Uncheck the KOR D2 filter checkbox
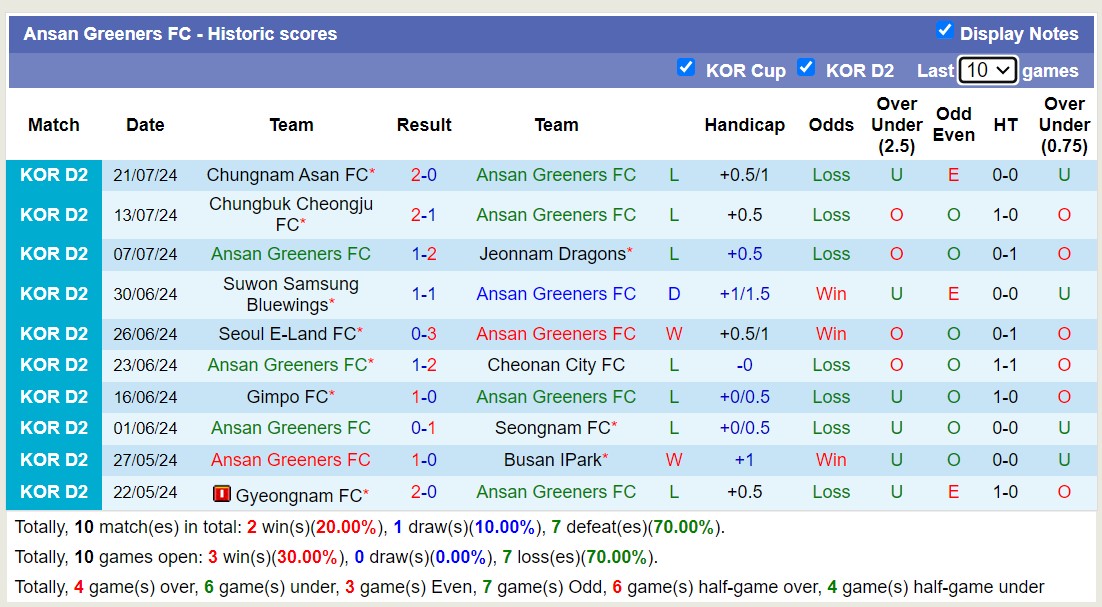Viewport: 1102px width, 607px height. 806,67
